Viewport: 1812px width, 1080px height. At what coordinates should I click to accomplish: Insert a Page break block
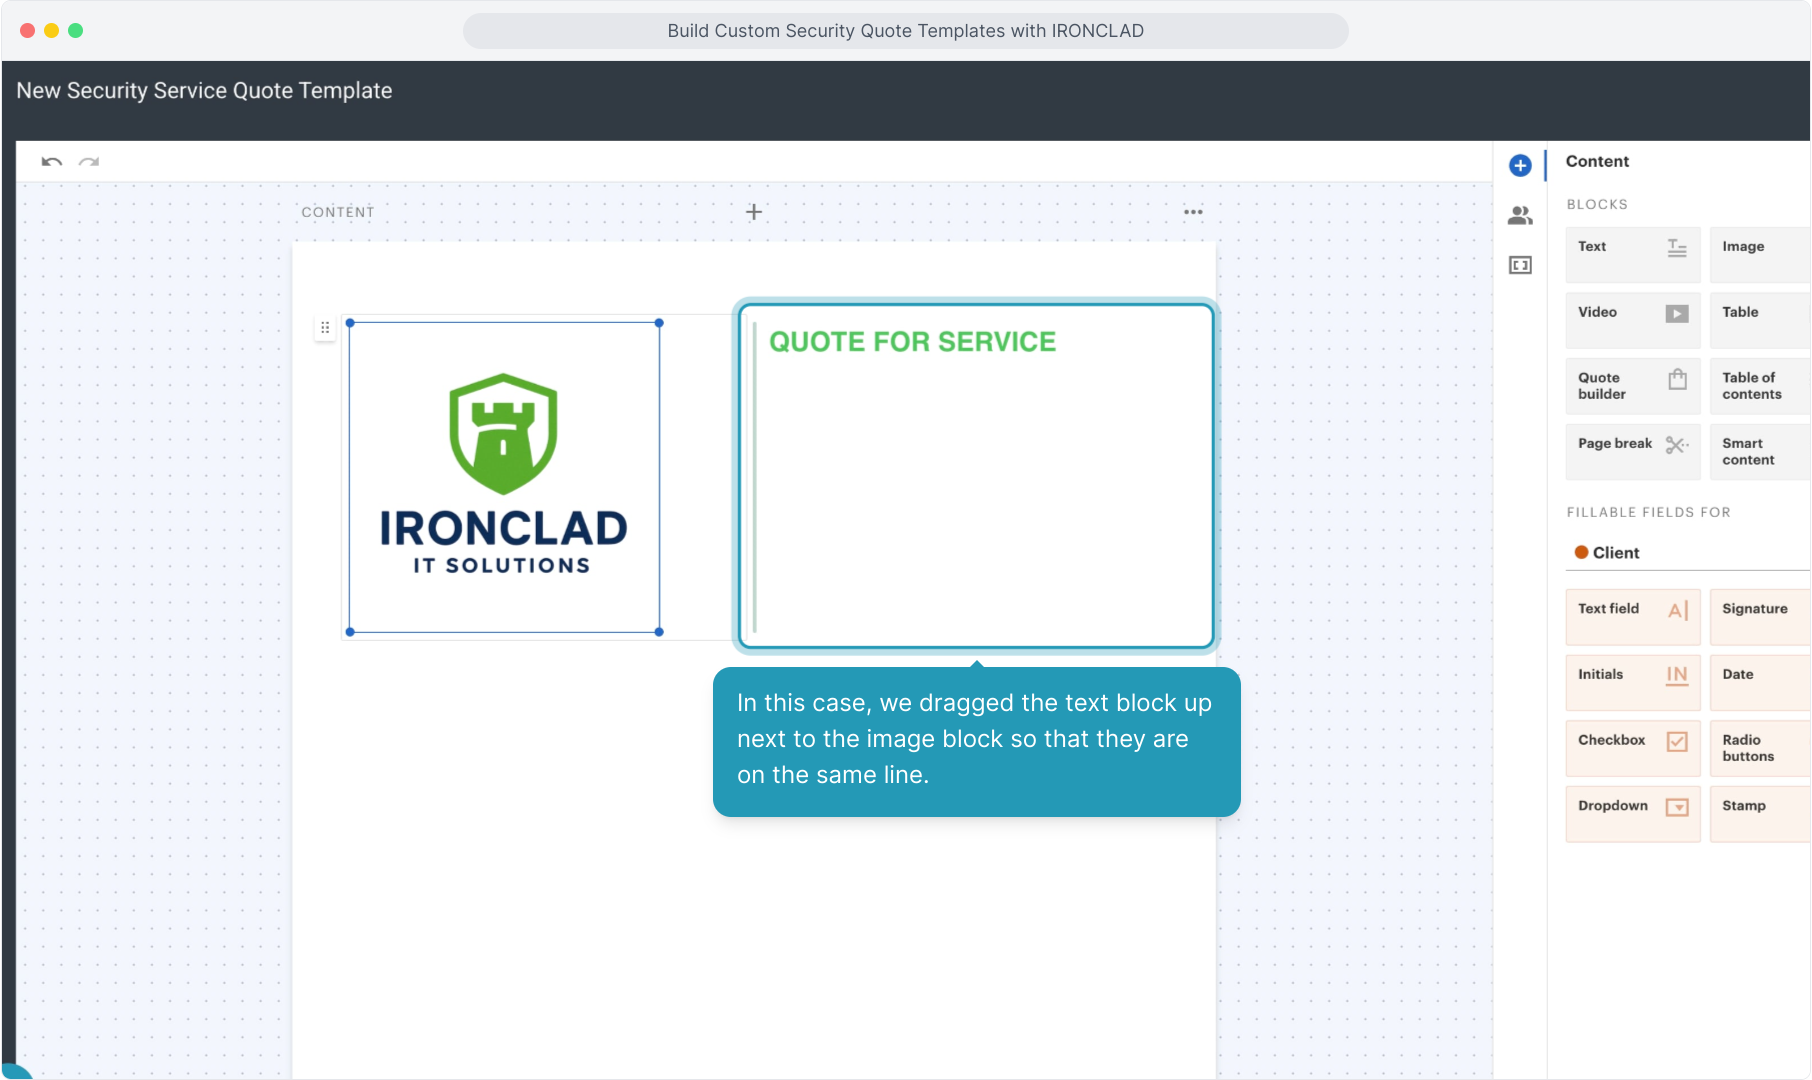pyautogui.click(x=1632, y=451)
